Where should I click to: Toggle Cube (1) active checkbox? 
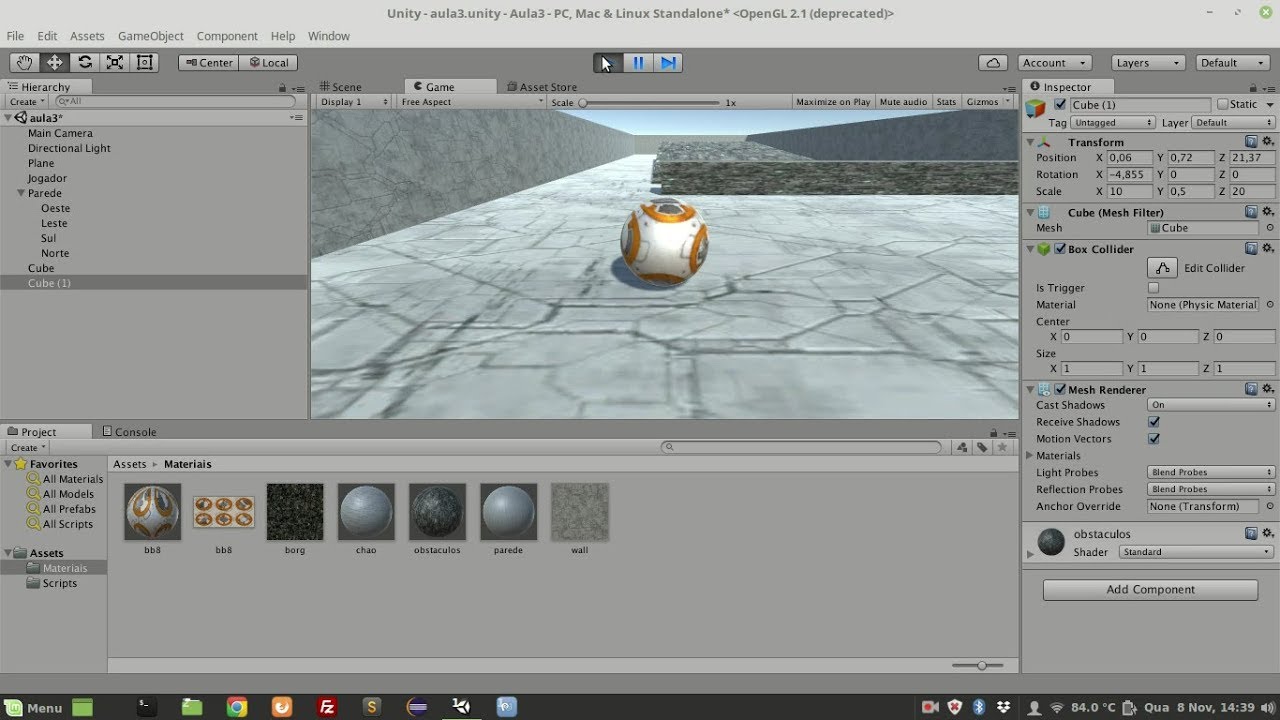[1060, 104]
